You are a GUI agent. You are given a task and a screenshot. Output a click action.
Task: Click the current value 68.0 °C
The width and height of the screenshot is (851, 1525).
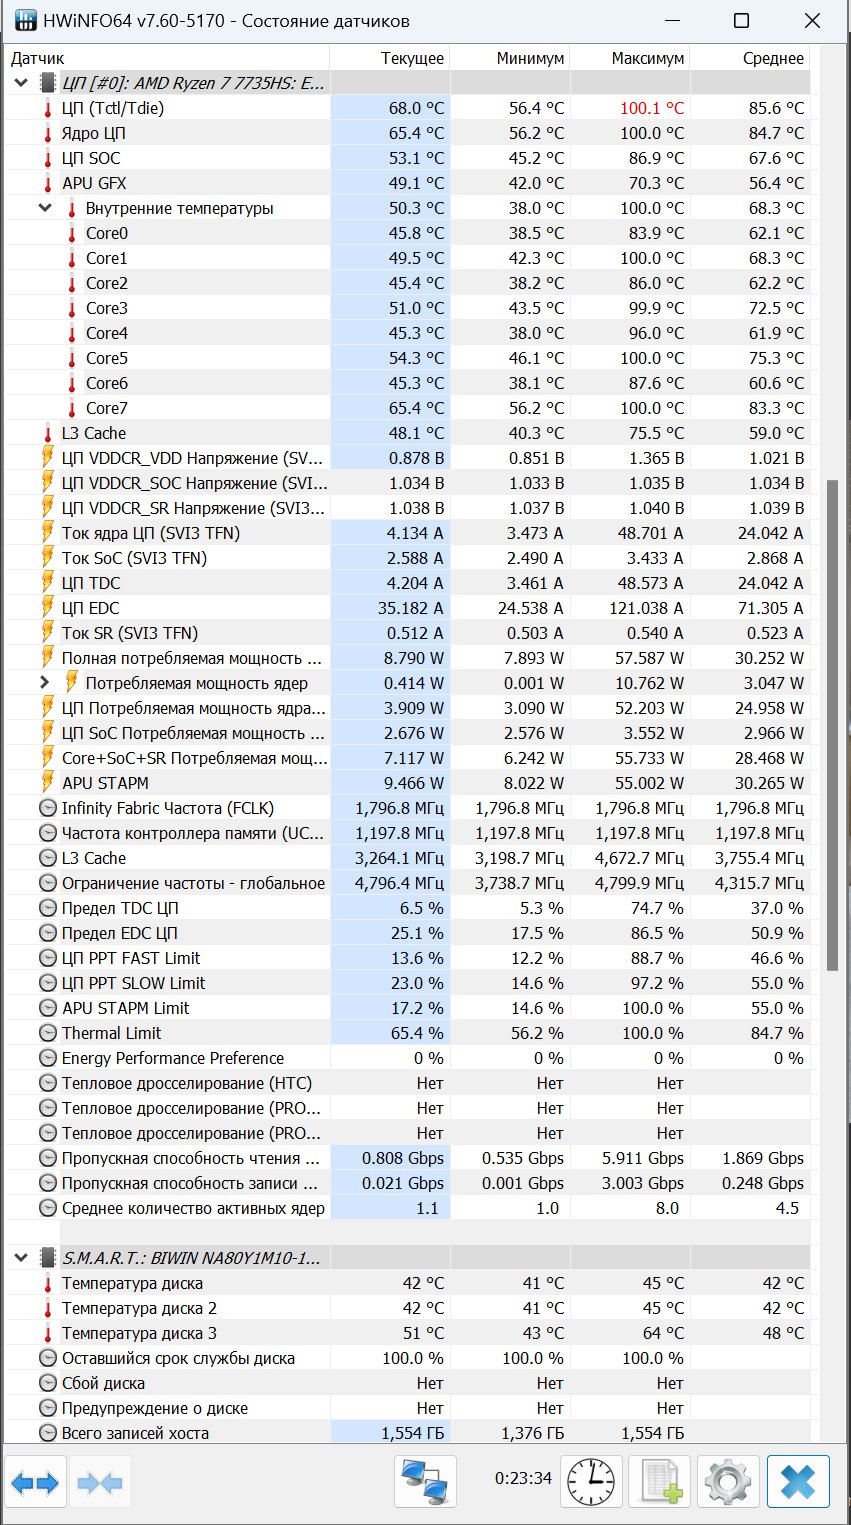pos(416,108)
